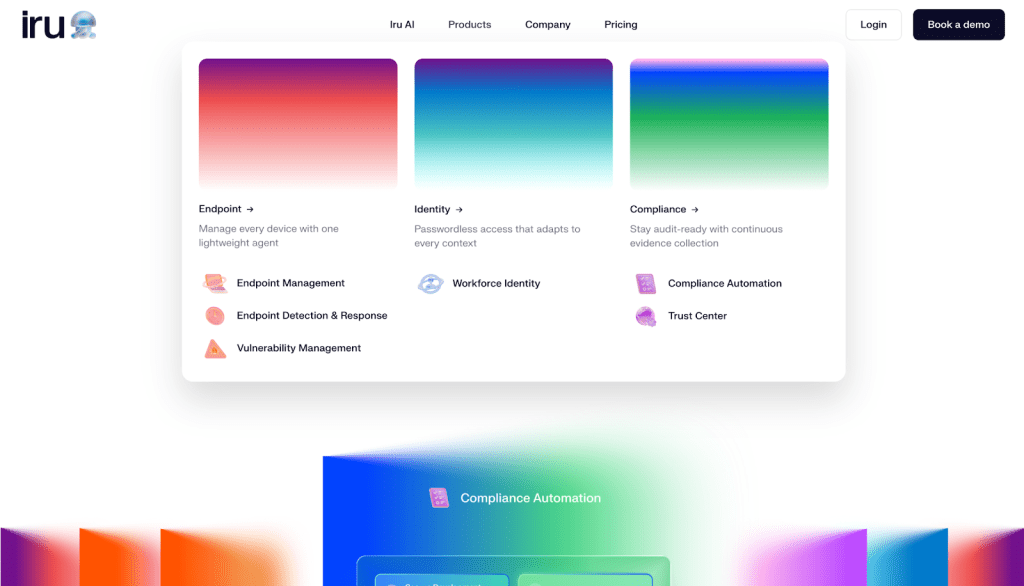Open the Iru AI menu item

(402, 25)
